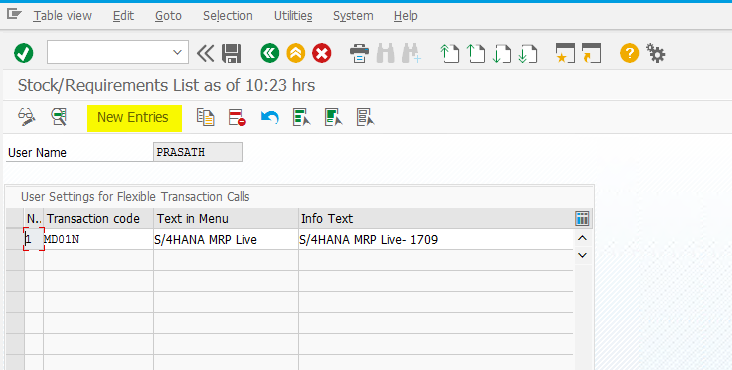Click the Text in Menu column header
The image size is (732, 370).
[x=226, y=218]
